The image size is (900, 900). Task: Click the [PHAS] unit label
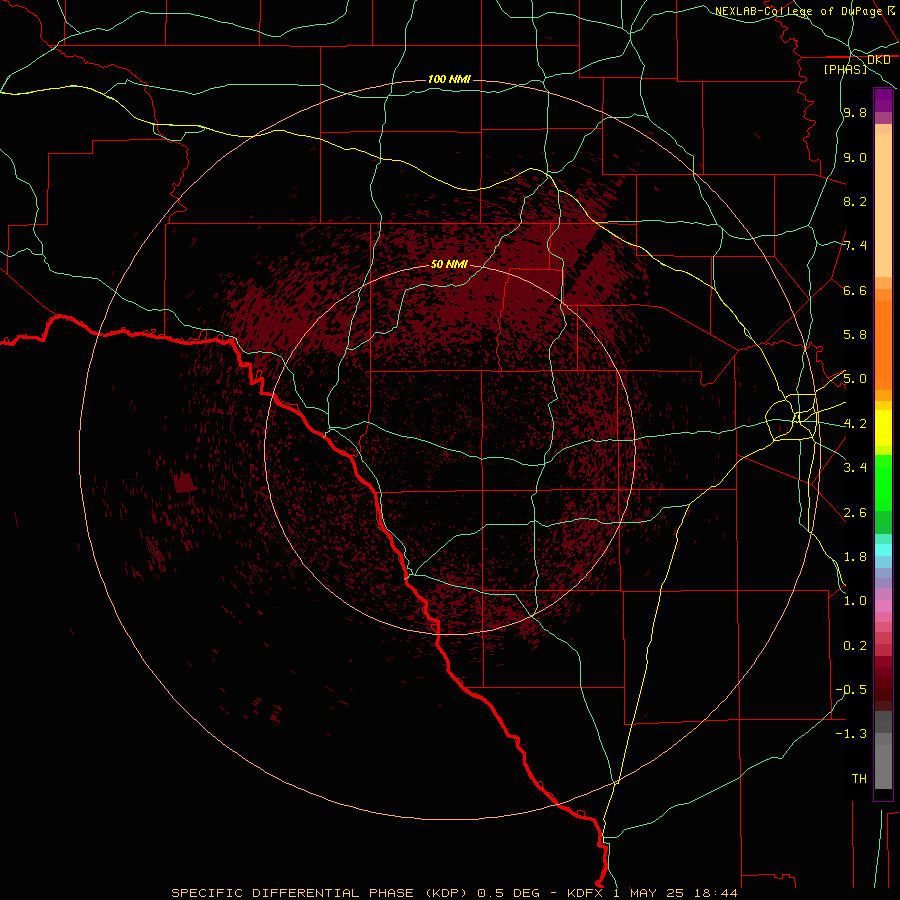[x=845, y=69]
